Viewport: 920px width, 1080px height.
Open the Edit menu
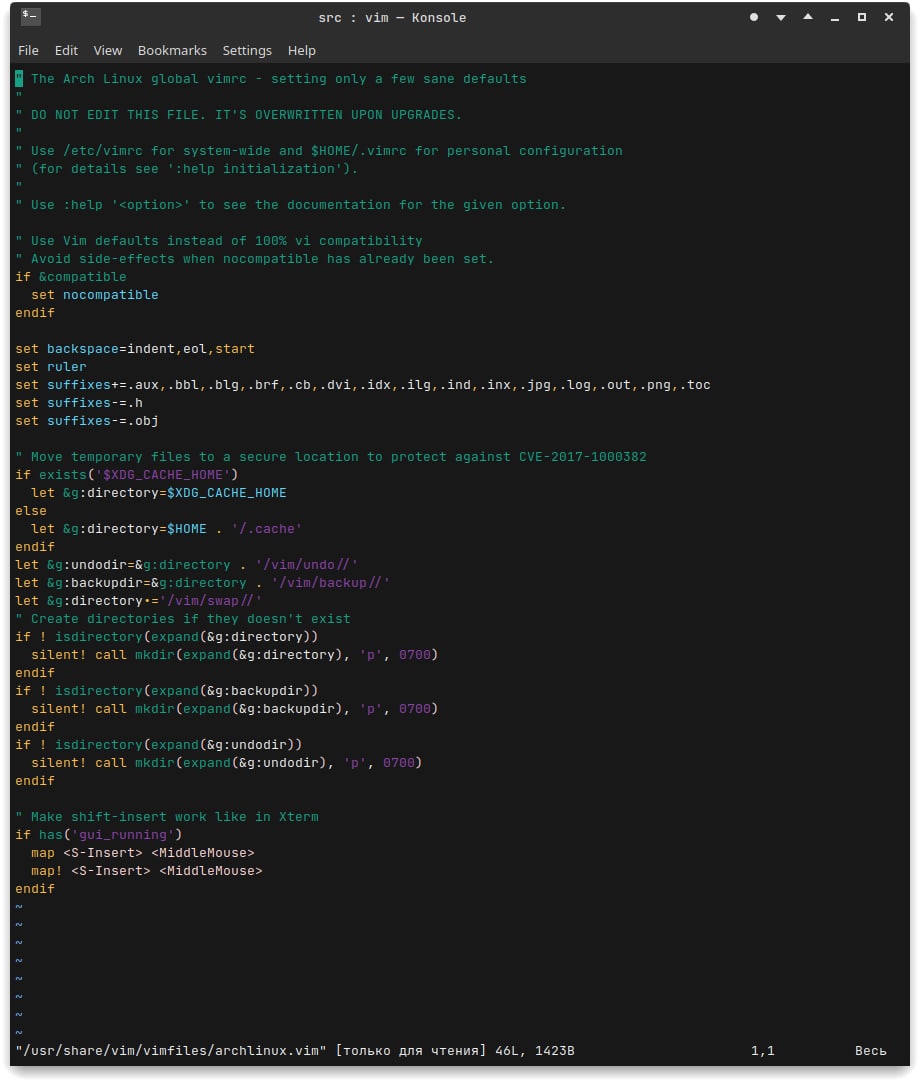66,50
